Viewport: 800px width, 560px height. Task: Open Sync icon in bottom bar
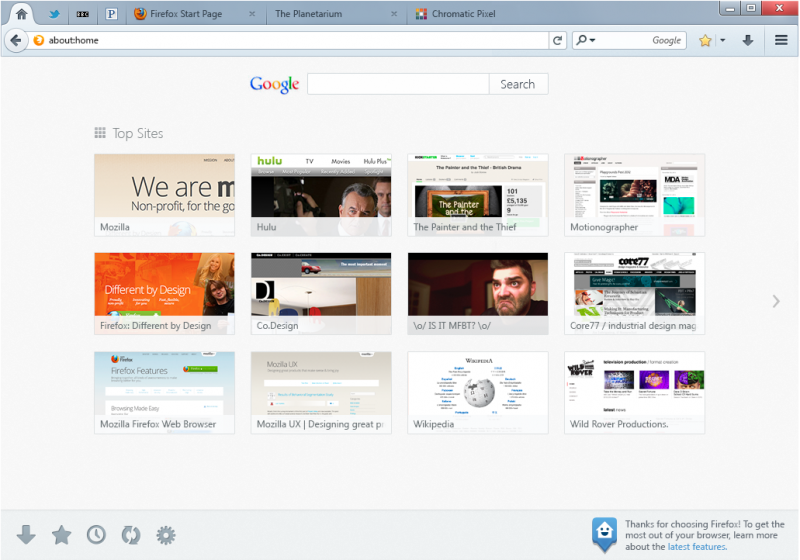[131, 534]
